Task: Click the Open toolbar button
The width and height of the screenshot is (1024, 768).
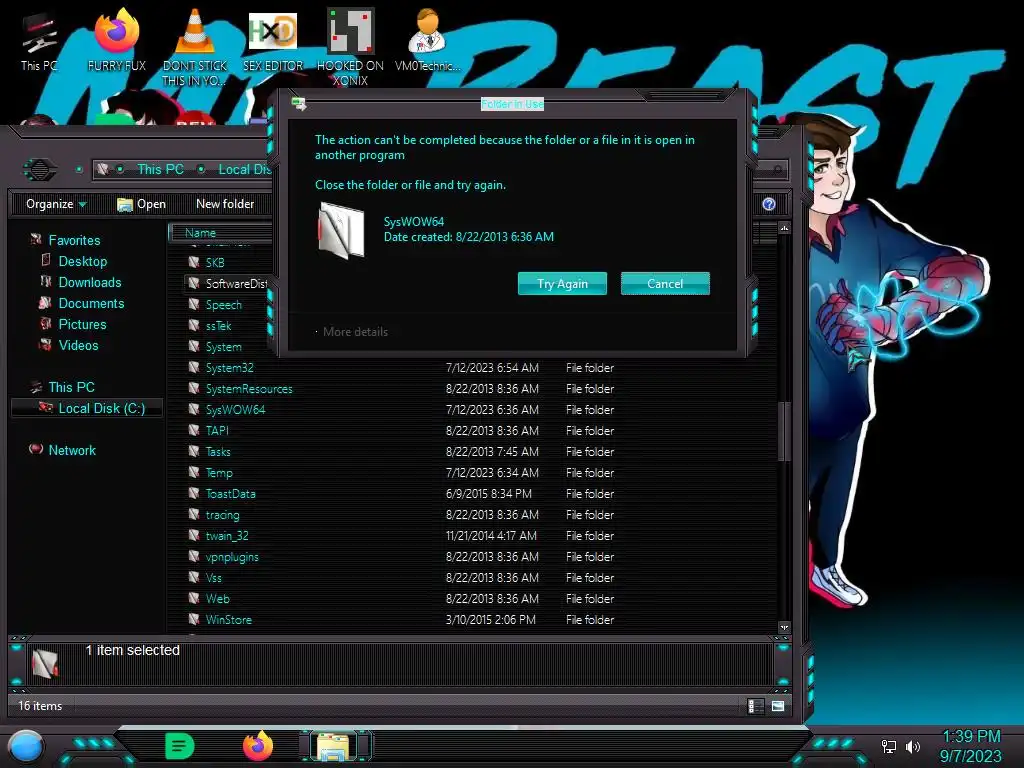Action: click(141, 204)
